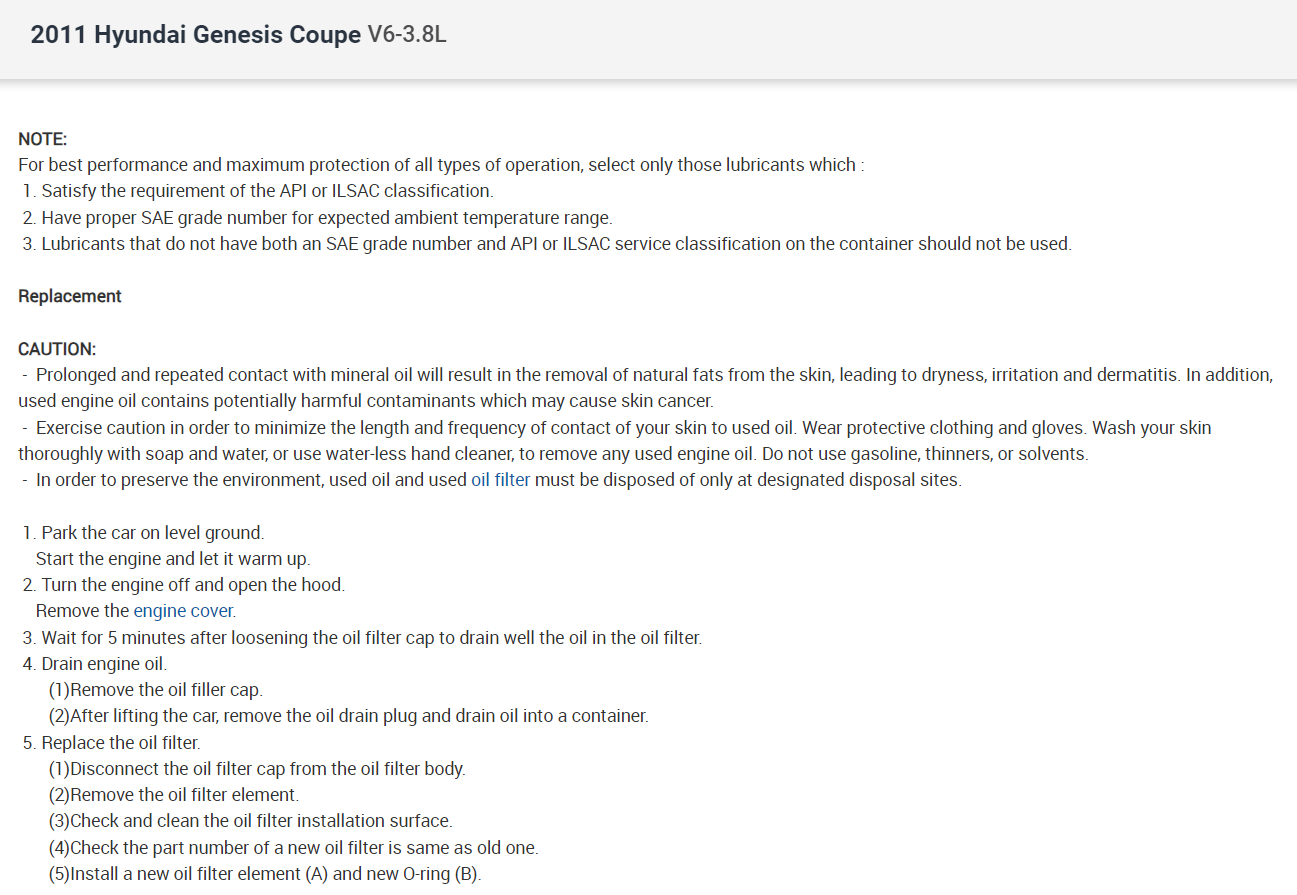Click "Start the engine and let it warm up"
Screen dimensions: 1297x895
[172, 558]
